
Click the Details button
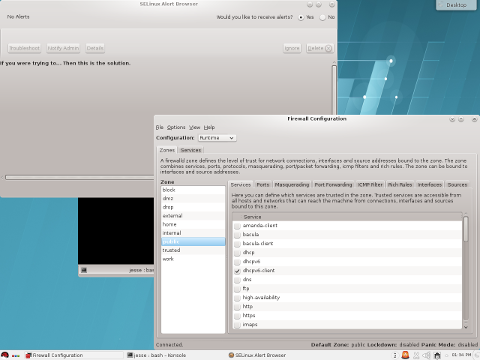click(x=95, y=48)
